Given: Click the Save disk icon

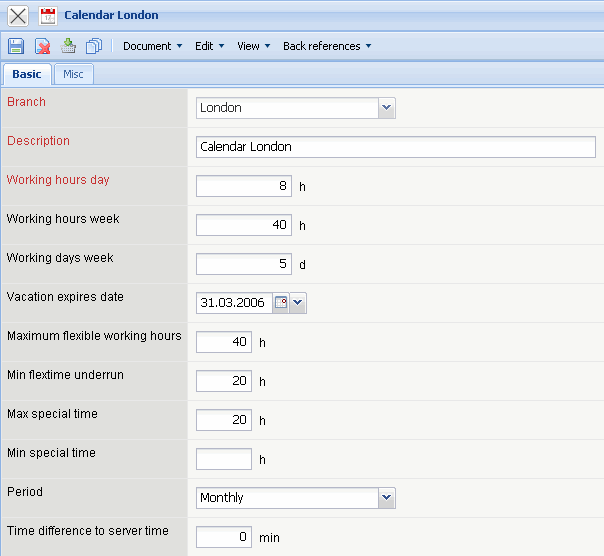Looking at the screenshot, I should coord(16,46).
